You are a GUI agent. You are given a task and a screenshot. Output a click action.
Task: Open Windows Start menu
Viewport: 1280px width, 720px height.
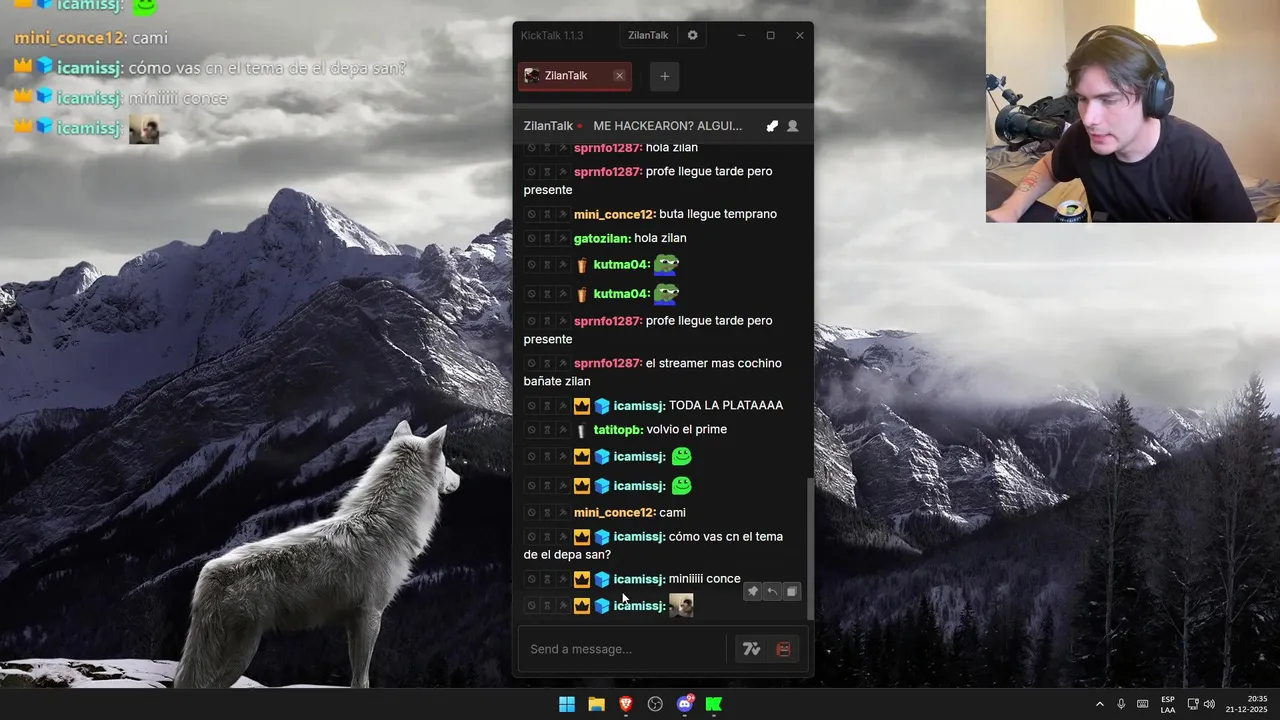[567, 704]
